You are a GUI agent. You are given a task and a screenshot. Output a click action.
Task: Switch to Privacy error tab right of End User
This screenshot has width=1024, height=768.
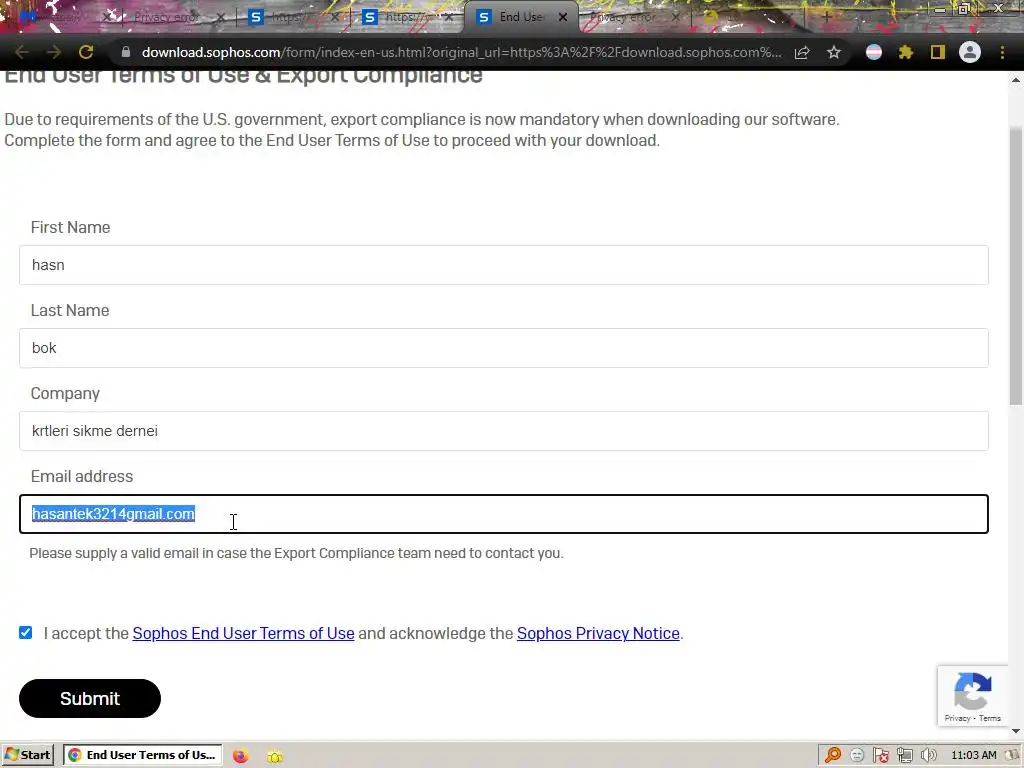pyautogui.click(x=632, y=17)
